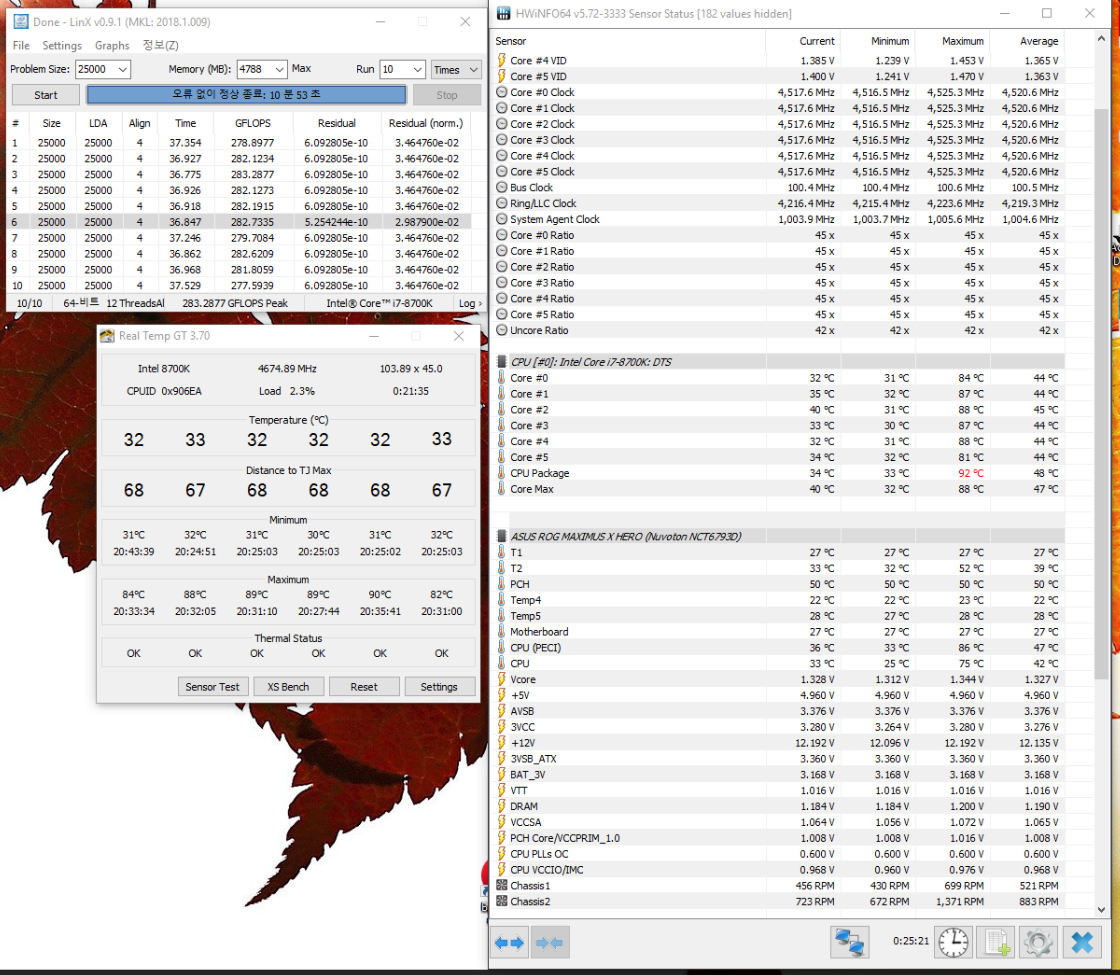This screenshot has height=975, width=1120.
Task: Click the LinX title bar app icon
Action: tap(20, 21)
